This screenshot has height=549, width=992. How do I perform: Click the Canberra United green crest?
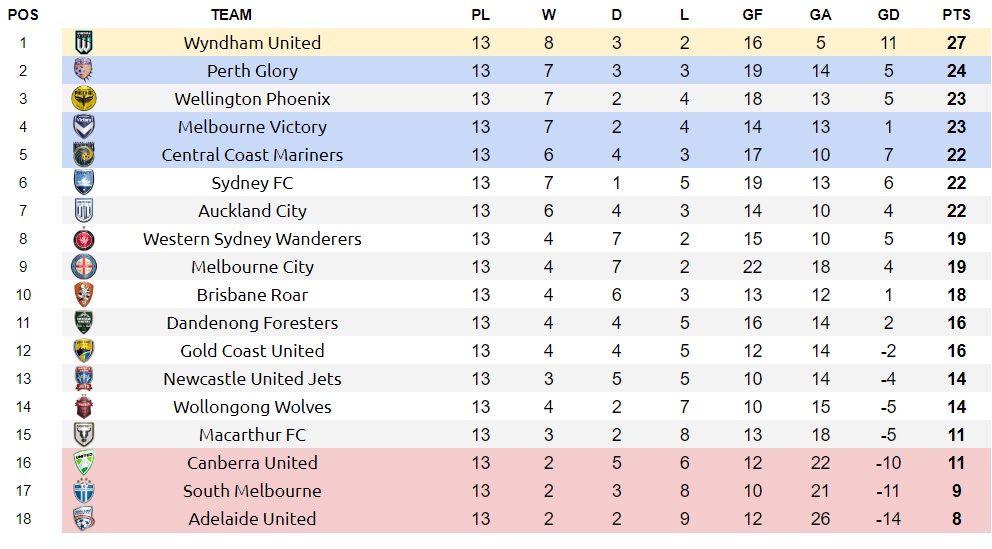[x=84, y=462]
